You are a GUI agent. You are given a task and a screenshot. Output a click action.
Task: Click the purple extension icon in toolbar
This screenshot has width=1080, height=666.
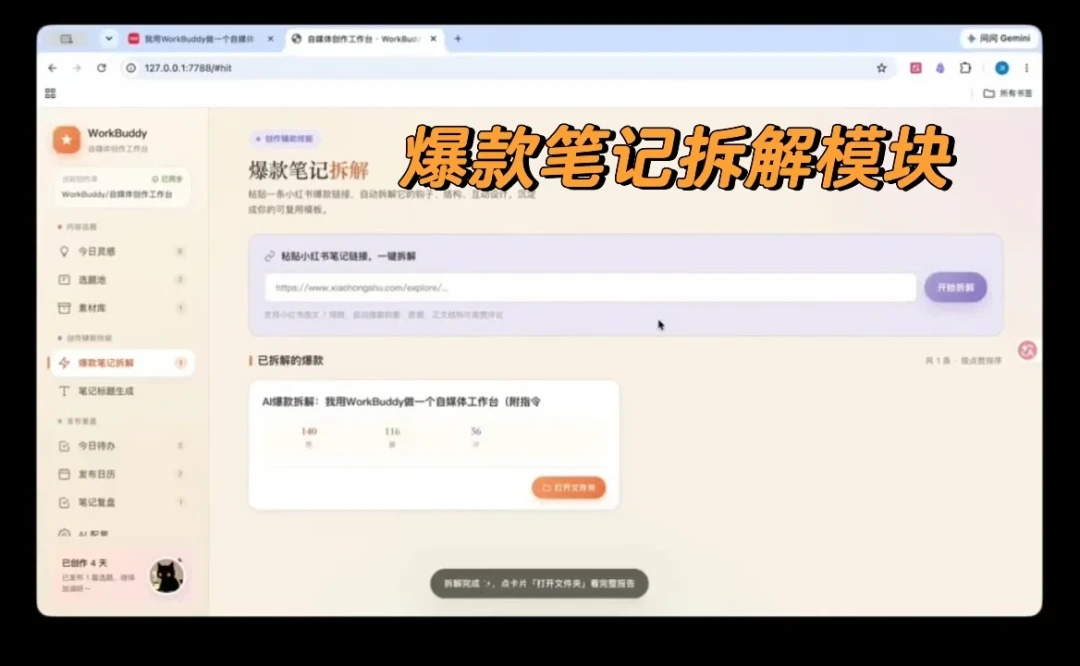click(940, 67)
